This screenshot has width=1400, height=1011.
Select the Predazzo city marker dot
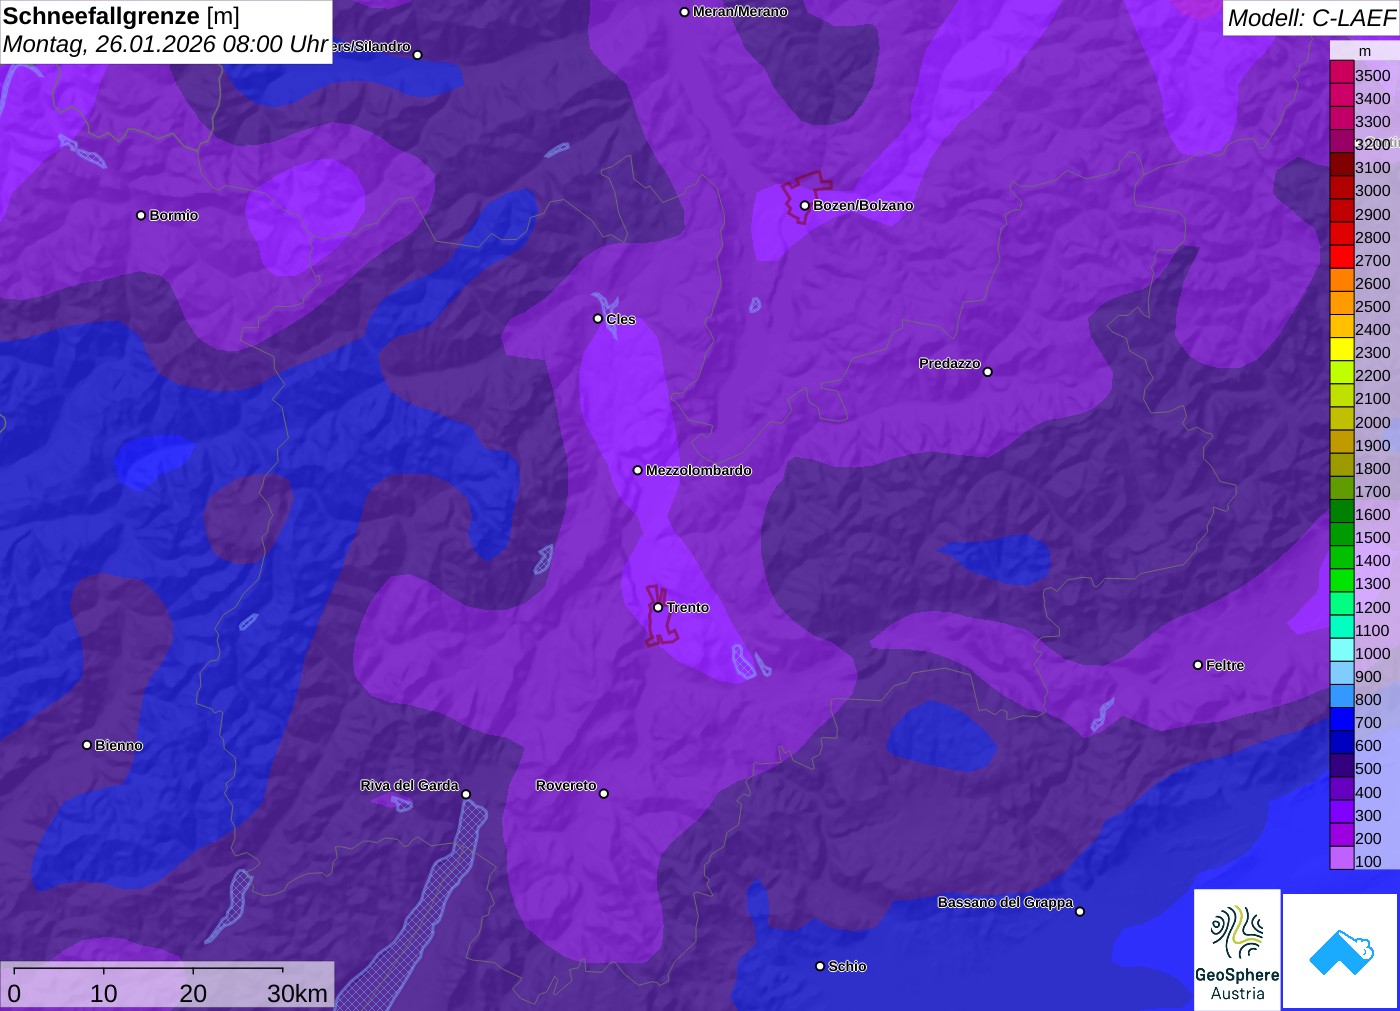[988, 372]
